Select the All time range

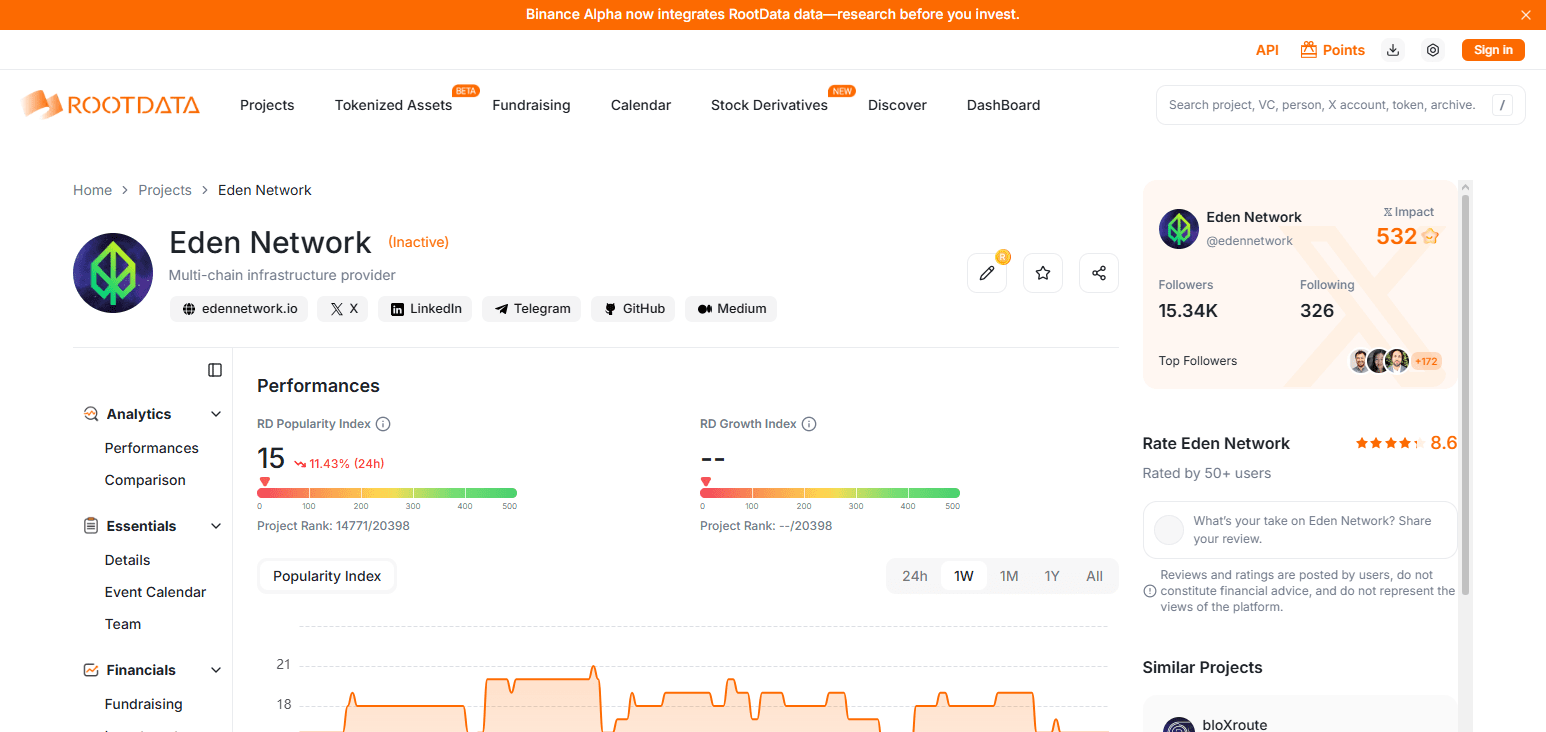1095,576
